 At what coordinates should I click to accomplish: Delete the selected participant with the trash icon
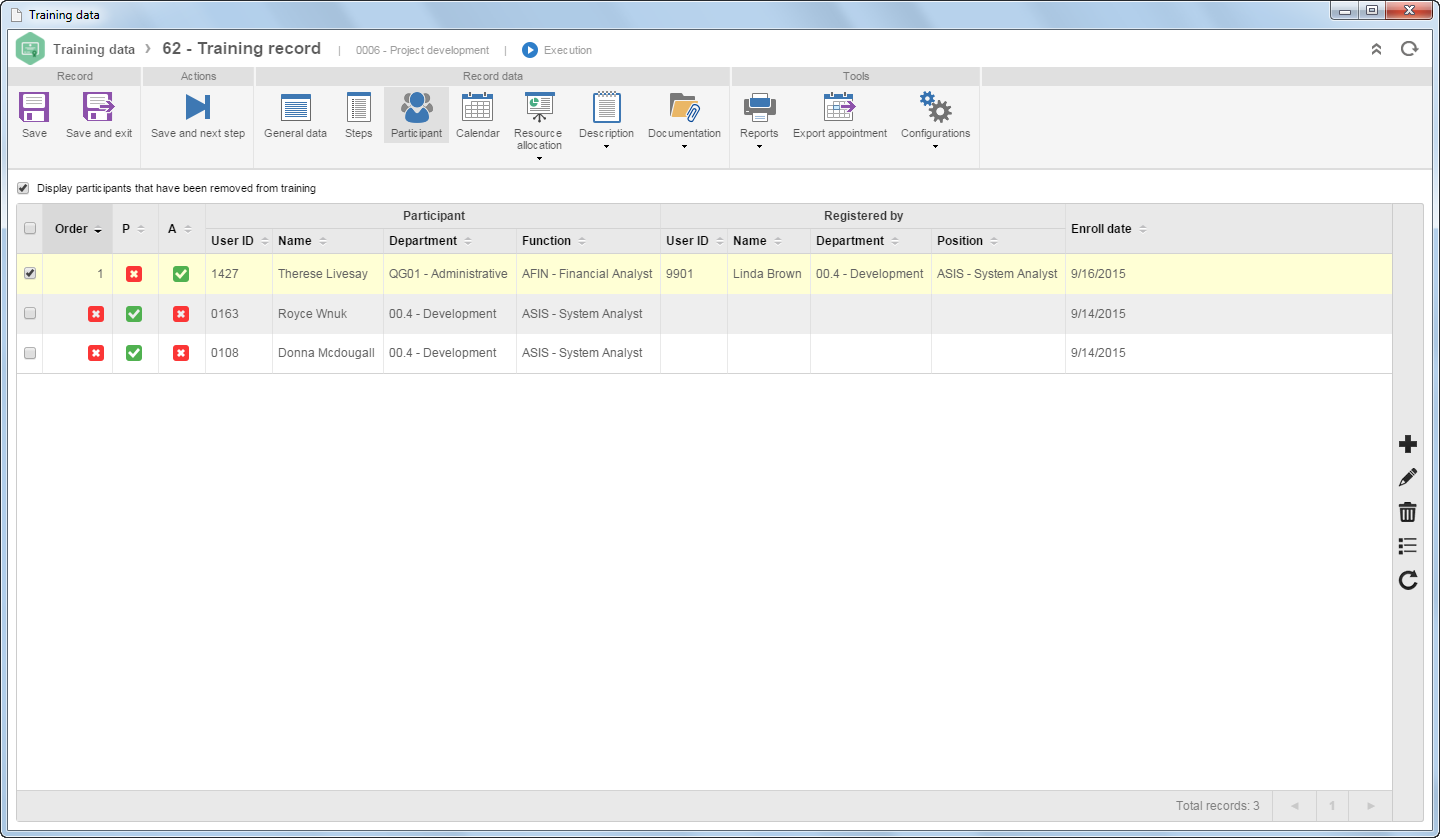tap(1408, 512)
